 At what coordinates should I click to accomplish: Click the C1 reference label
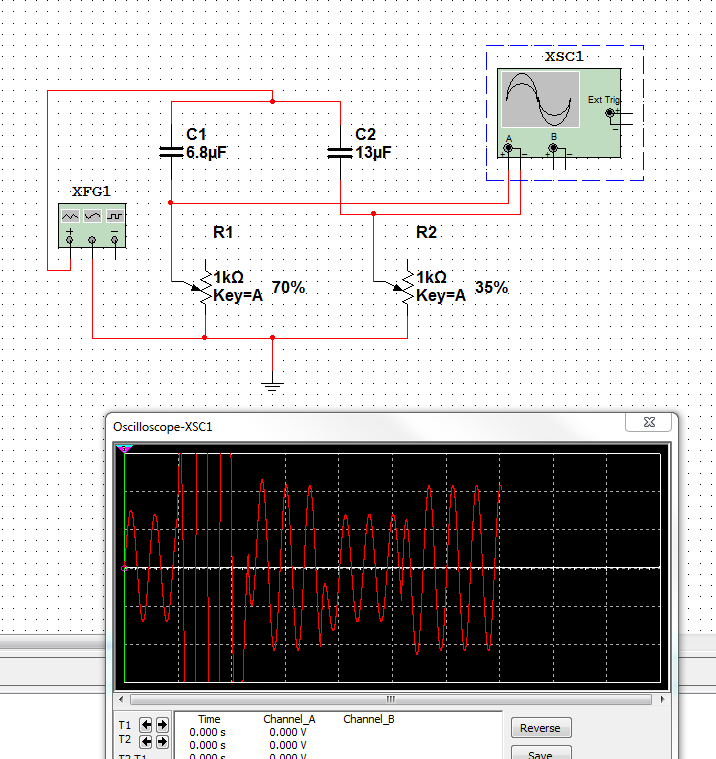pyautogui.click(x=196, y=134)
